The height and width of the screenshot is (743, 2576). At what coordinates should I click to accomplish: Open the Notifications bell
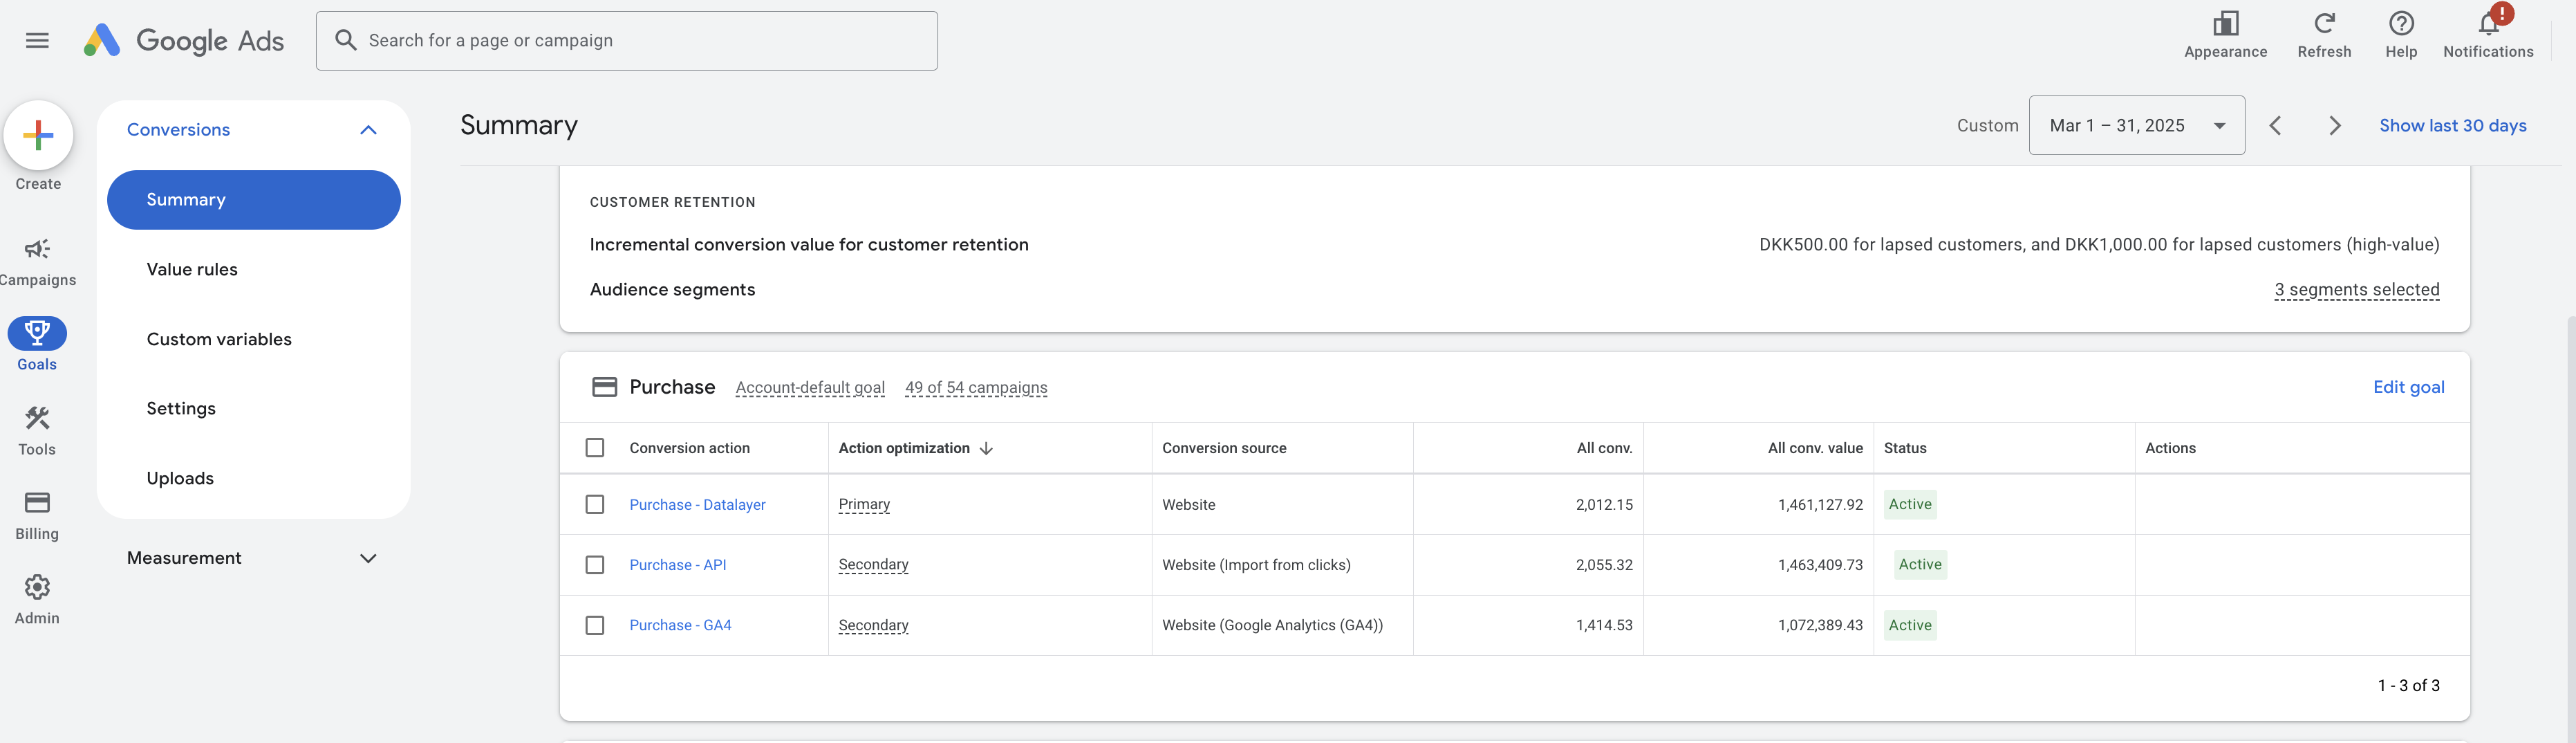click(2487, 24)
